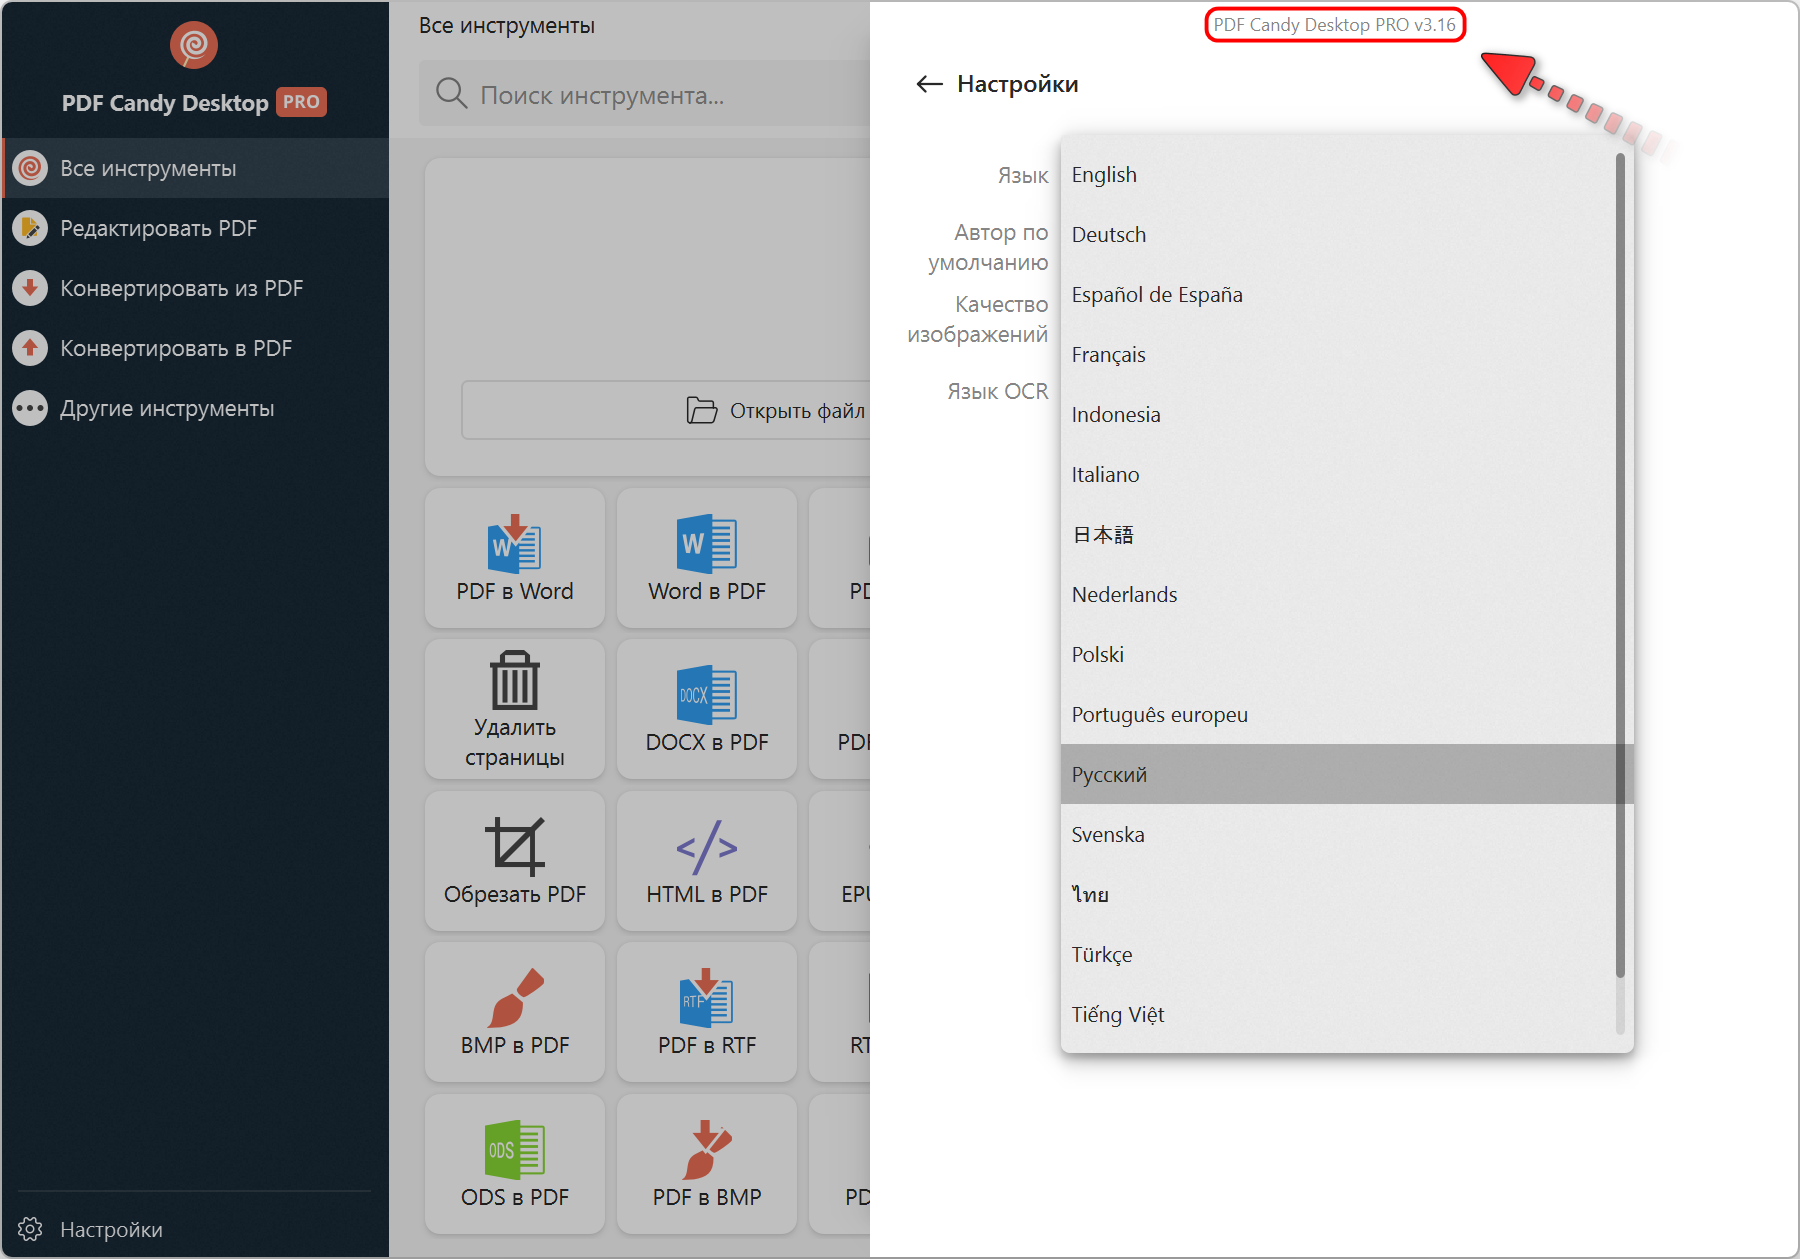This screenshot has height=1259, width=1800.
Task: Choose Türkçe language option
Action: point(1338,954)
